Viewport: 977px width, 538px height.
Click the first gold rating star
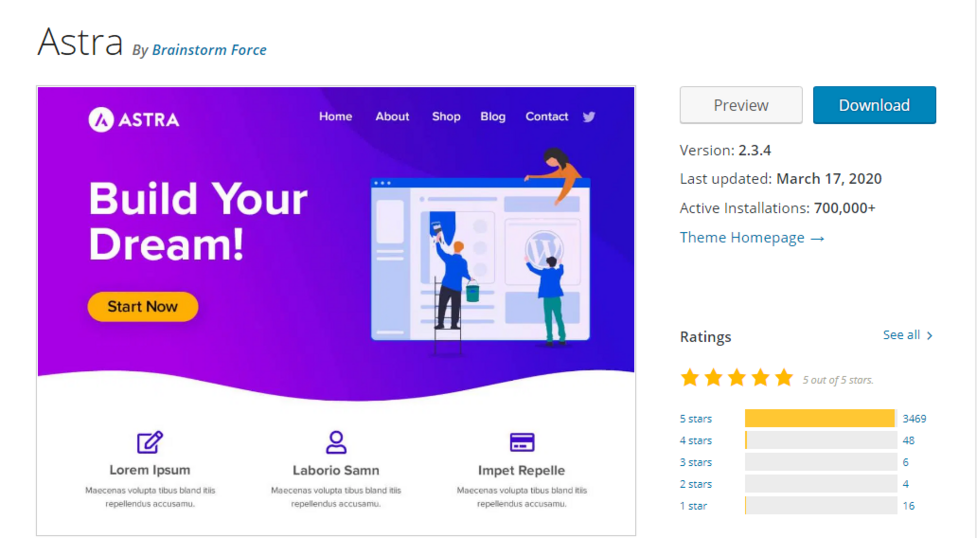coord(690,378)
